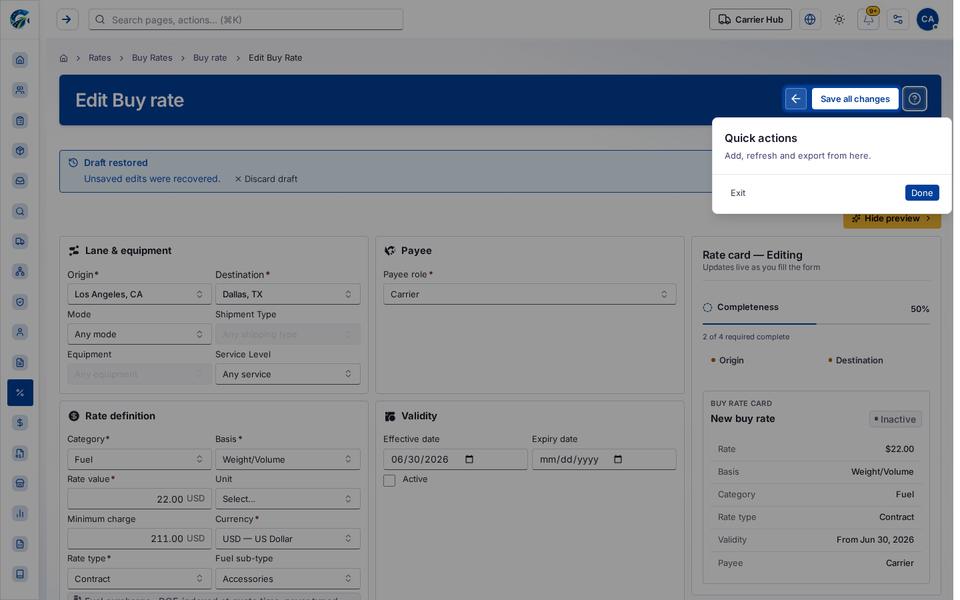
Task: Open Mode dropdown
Action: pyautogui.click(x=139, y=334)
